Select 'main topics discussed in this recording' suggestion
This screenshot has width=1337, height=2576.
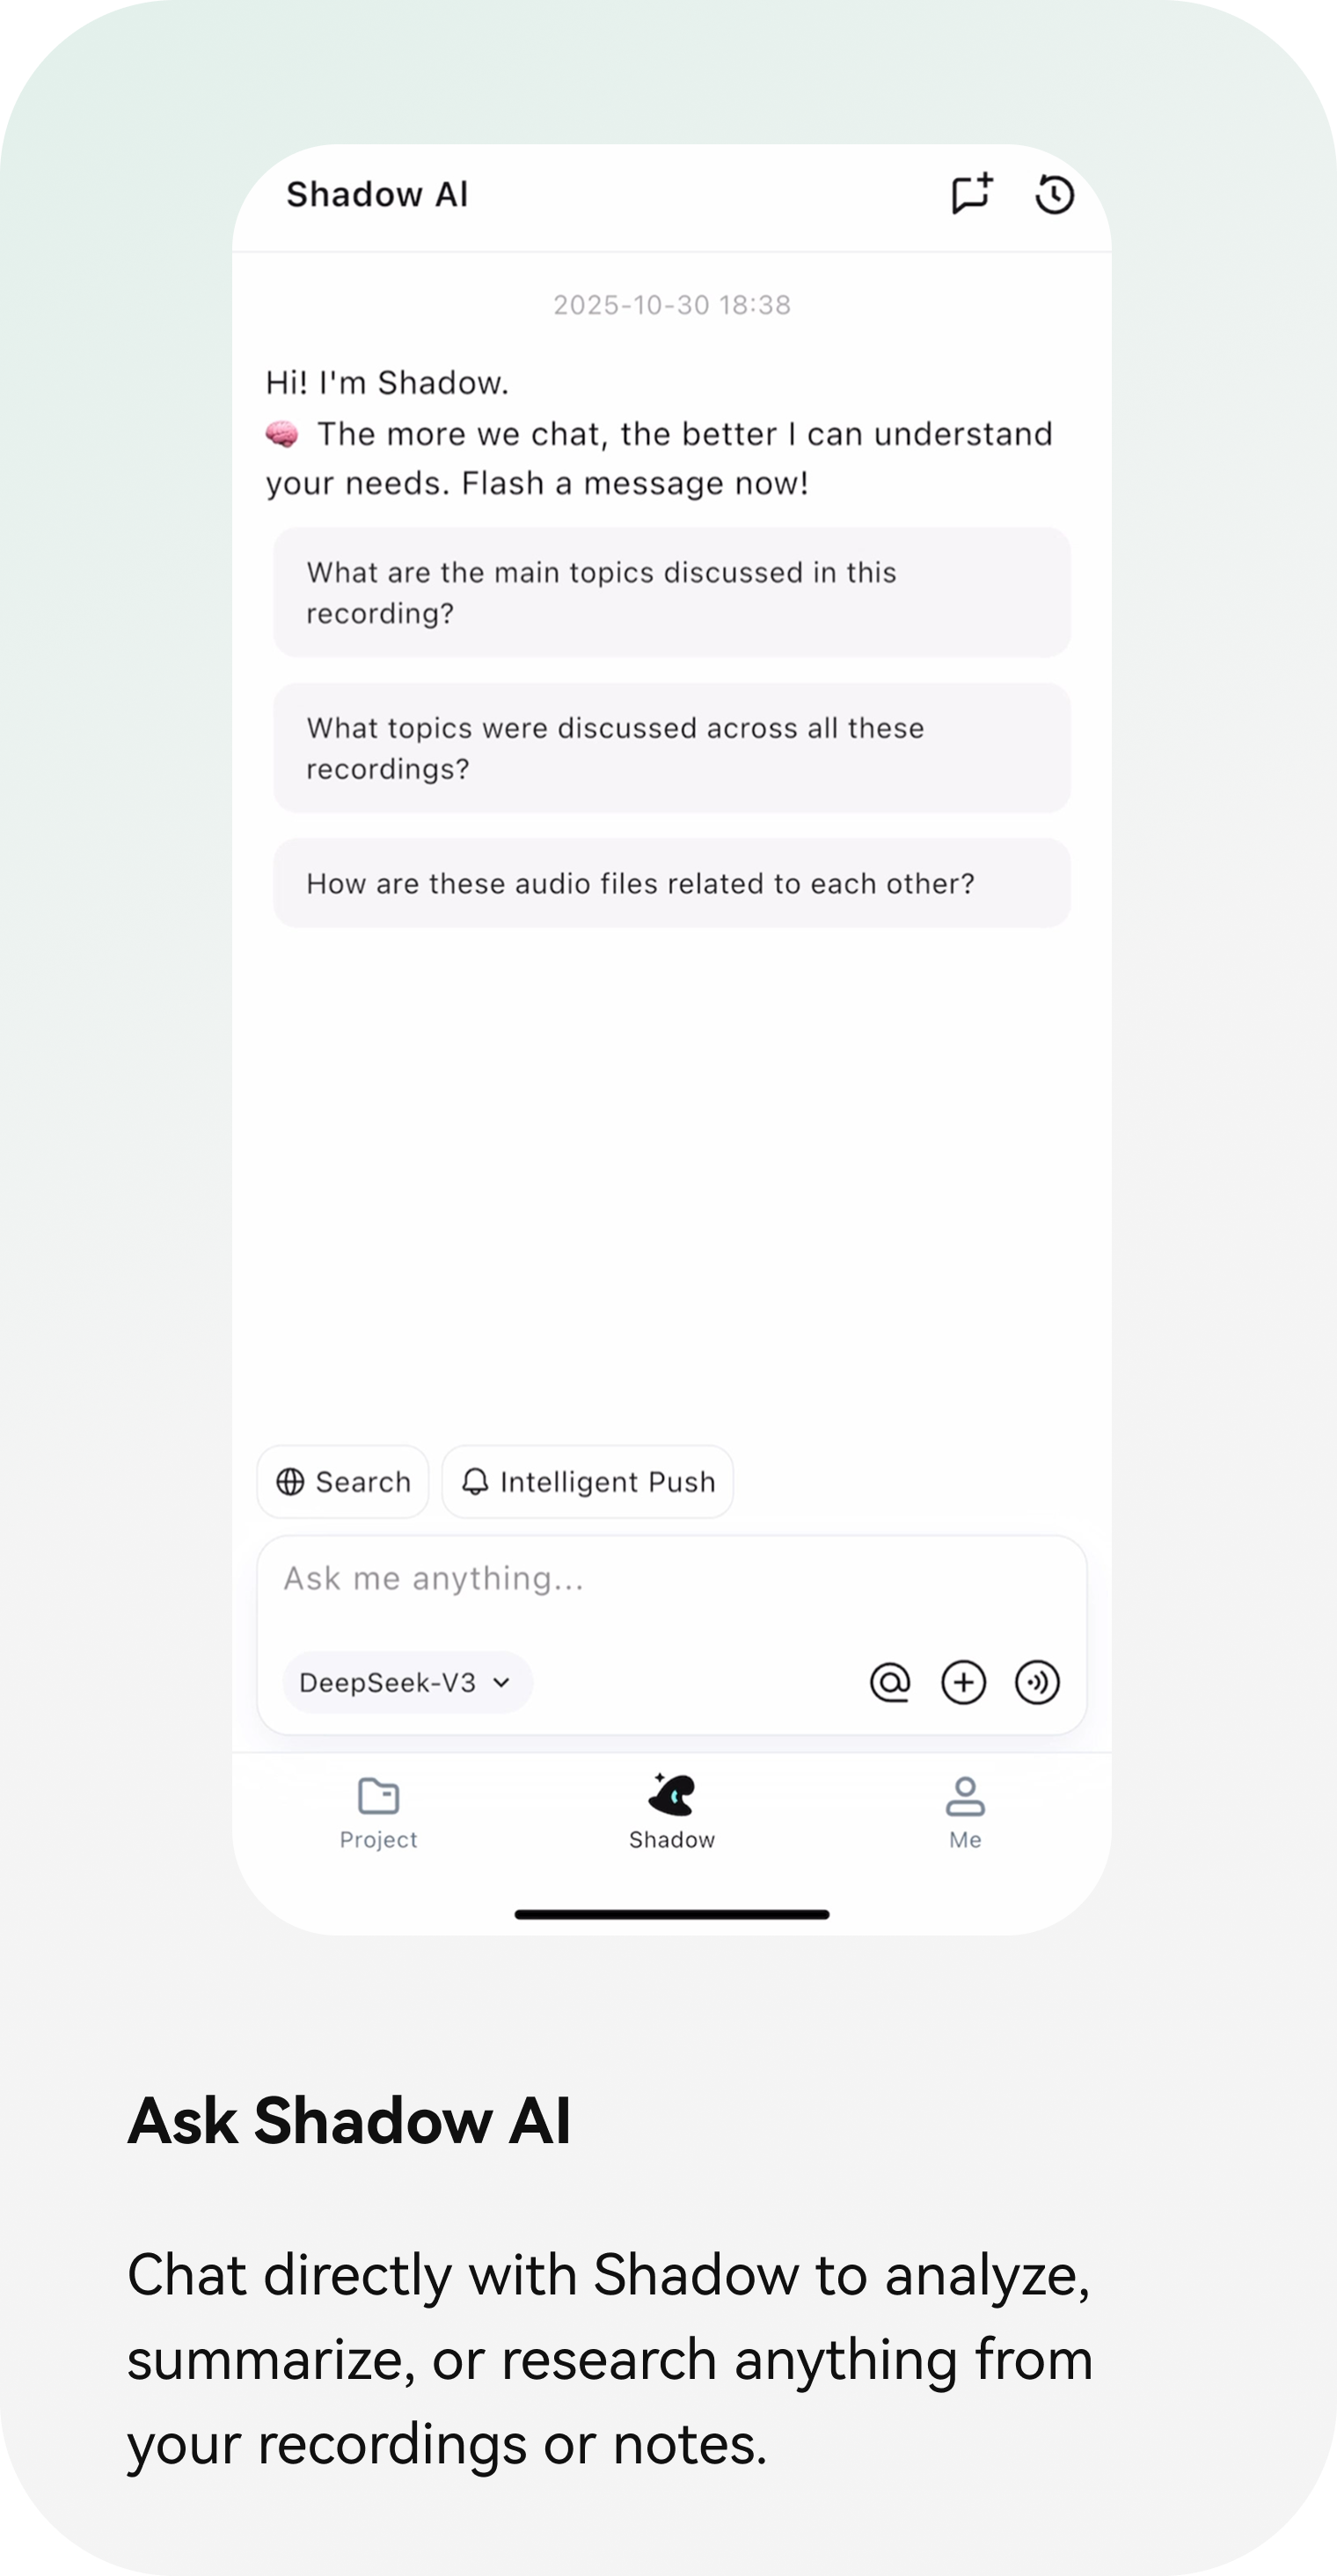(x=672, y=592)
